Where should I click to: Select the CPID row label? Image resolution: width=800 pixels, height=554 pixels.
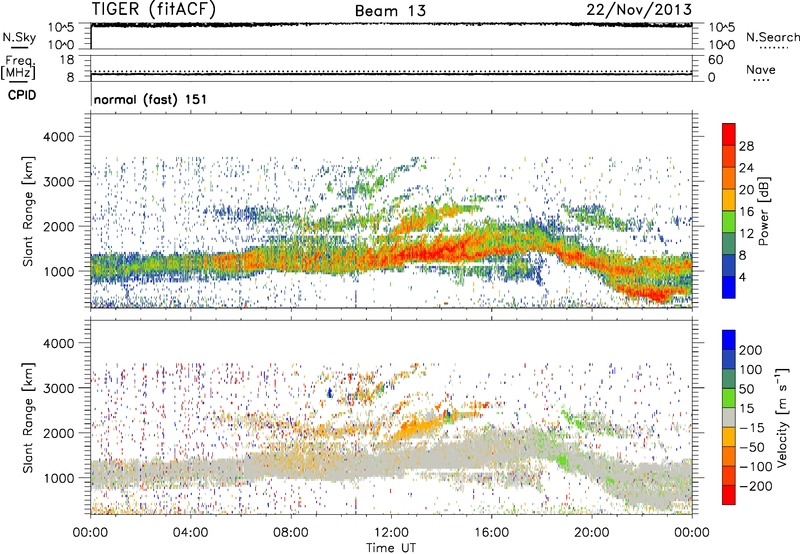pyautogui.click(x=22, y=95)
